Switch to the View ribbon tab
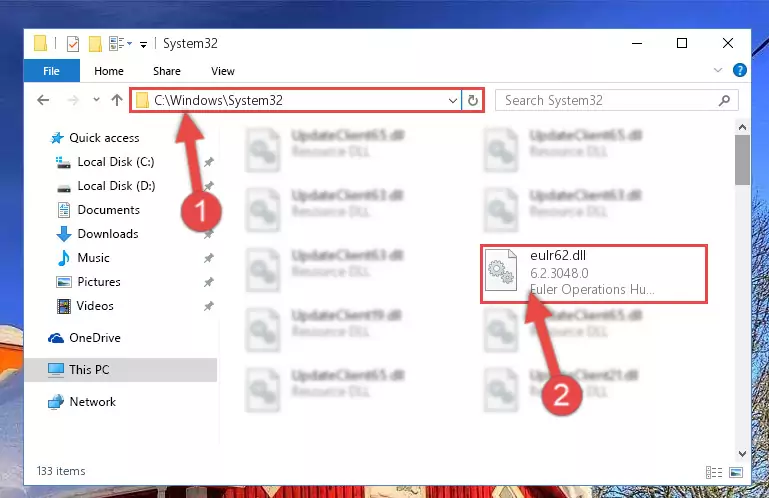The width and height of the screenshot is (769, 498). (x=223, y=71)
